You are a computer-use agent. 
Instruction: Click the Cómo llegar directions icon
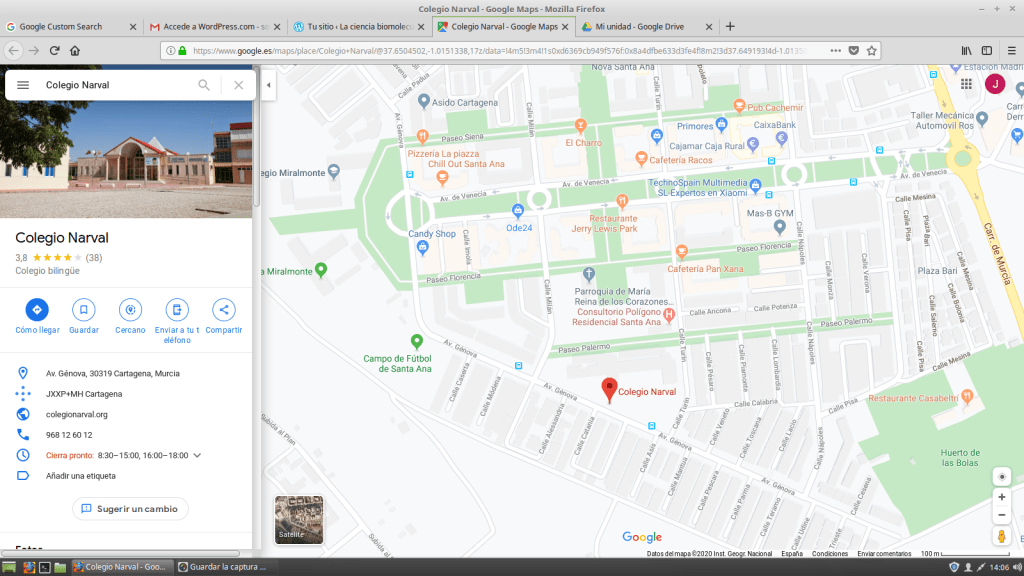click(37, 309)
